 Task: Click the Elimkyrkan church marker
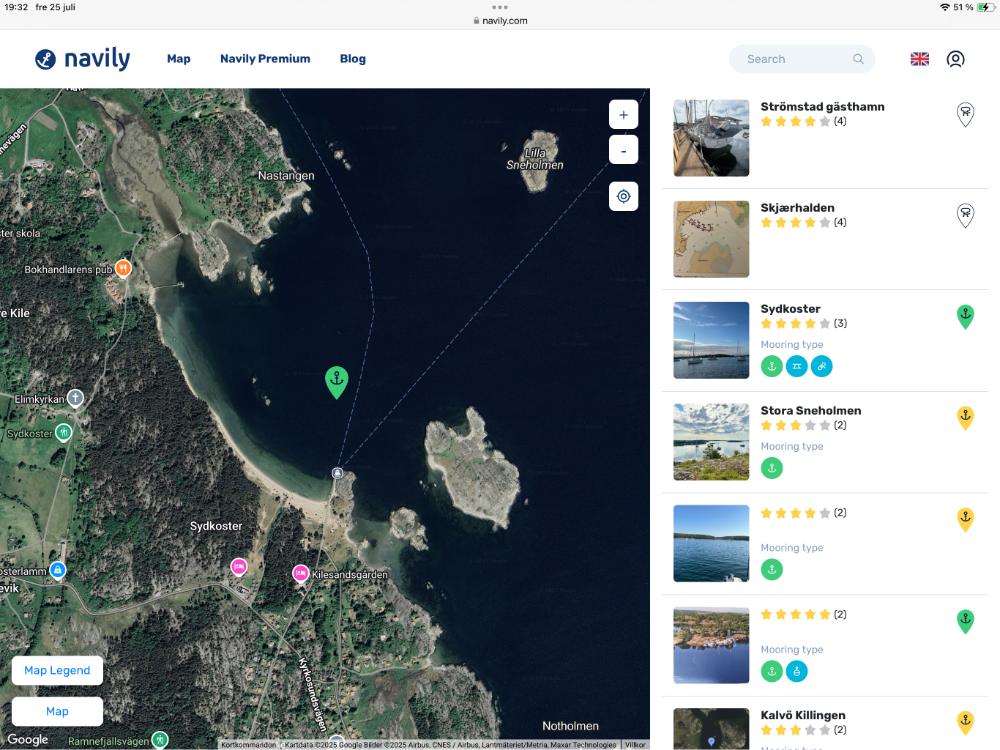pos(75,399)
